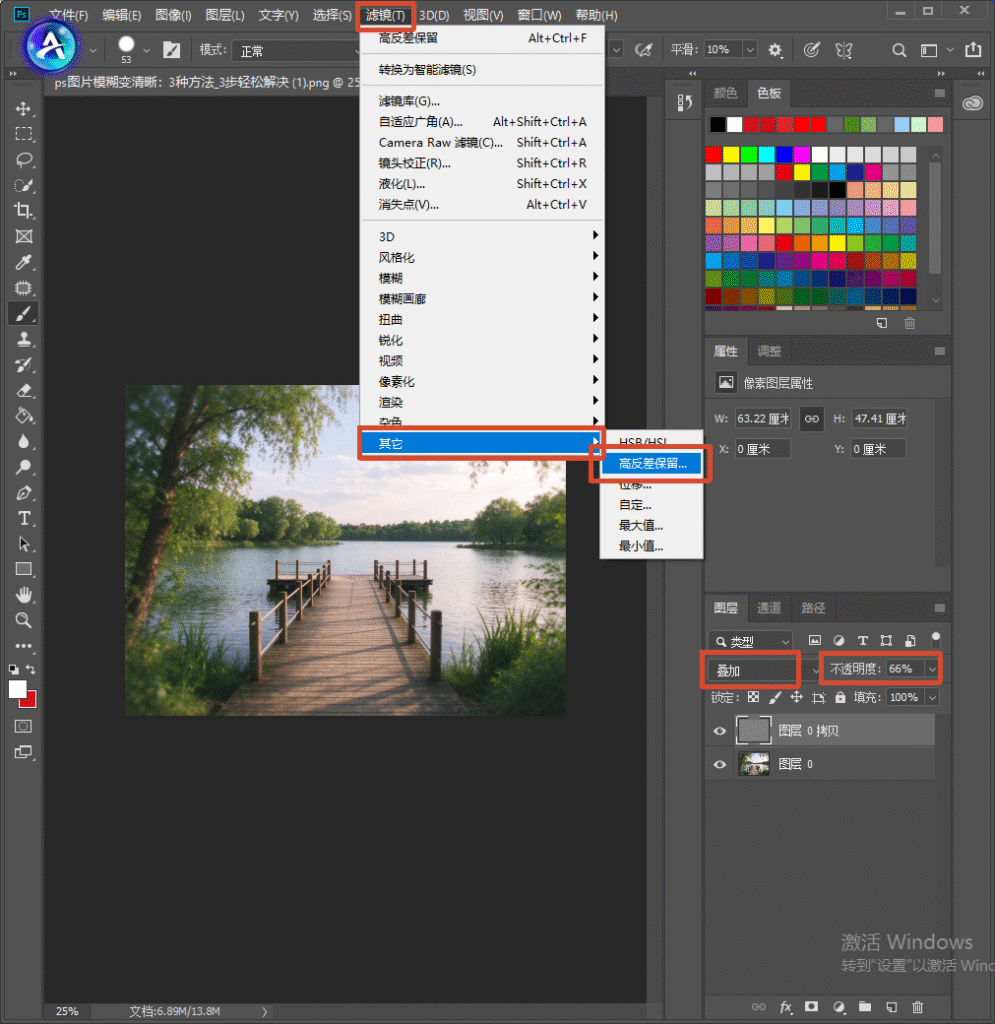Select the Pen tool
This screenshot has height=1024, width=995.
pos(24,493)
